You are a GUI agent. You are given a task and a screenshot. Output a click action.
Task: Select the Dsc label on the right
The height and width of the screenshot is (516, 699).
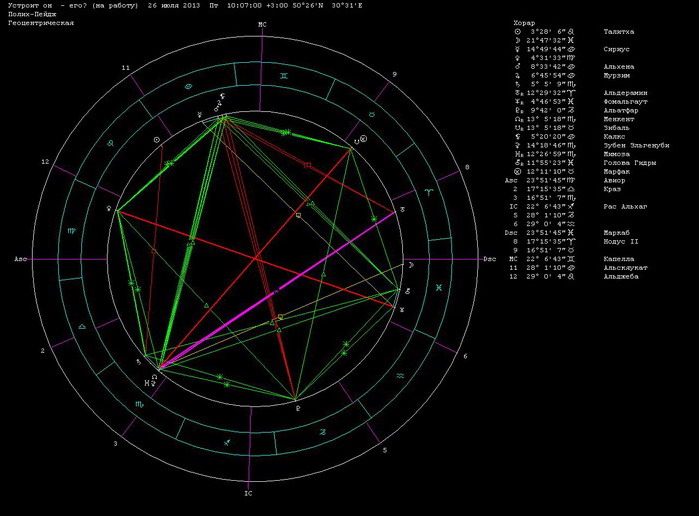tap(489, 259)
